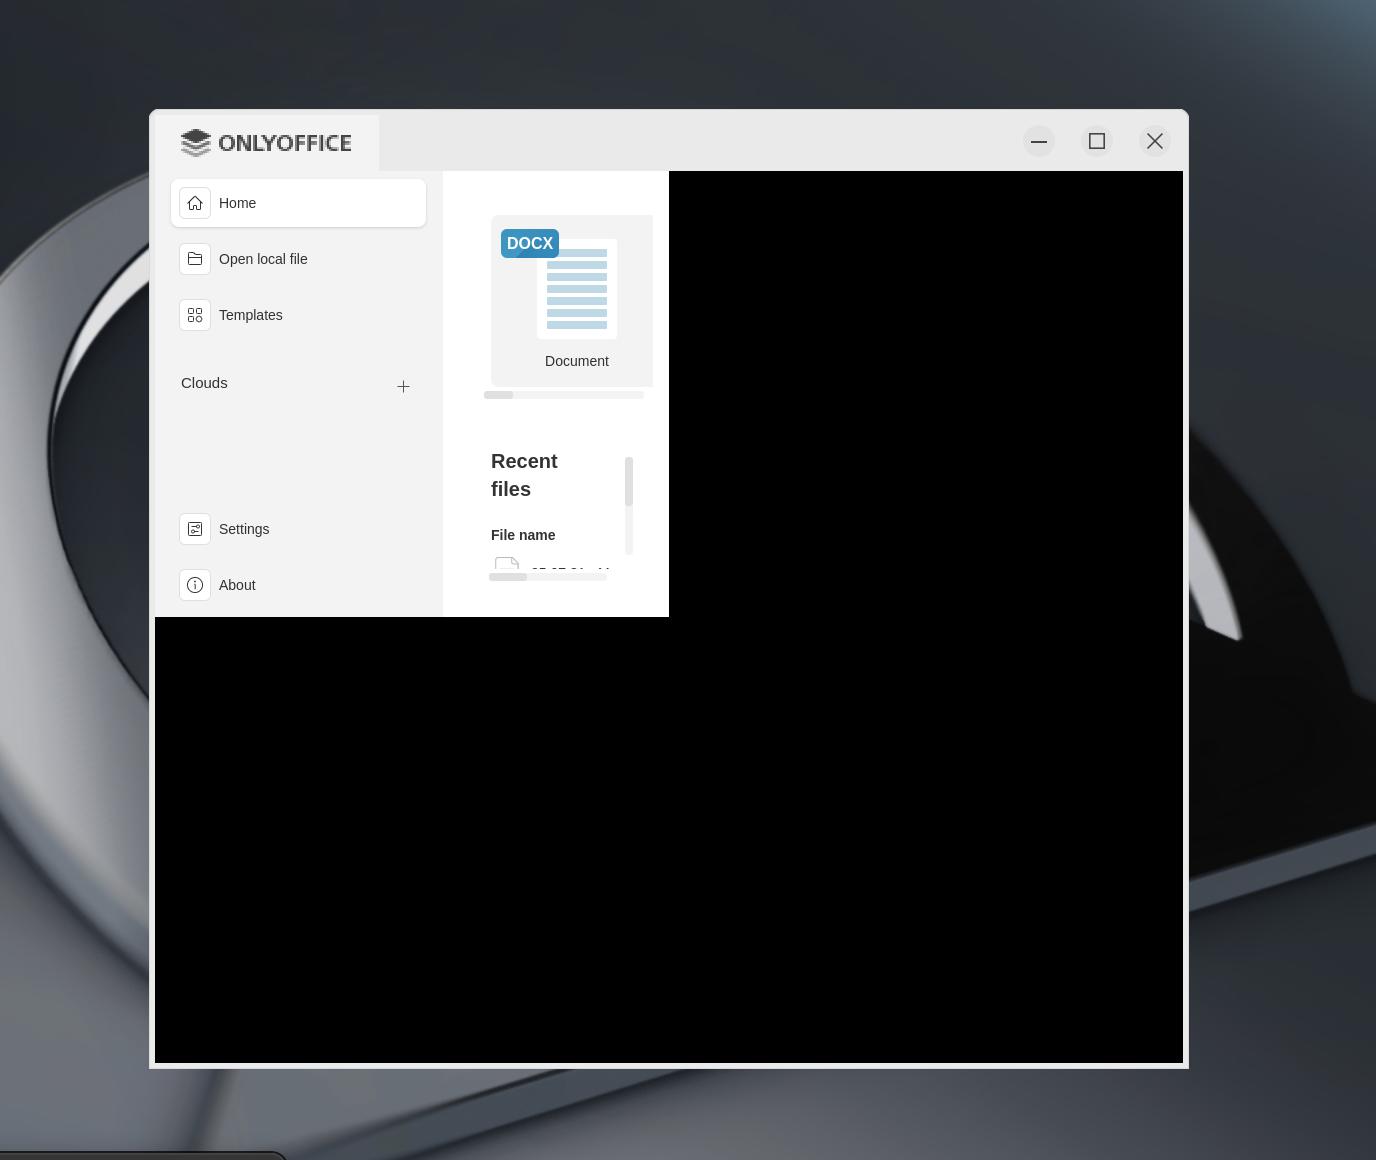Viewport: 1376px width, 1160px height.
Task: Maximize the ONLYOFFICE window
Action: (x=1097, y=141)
